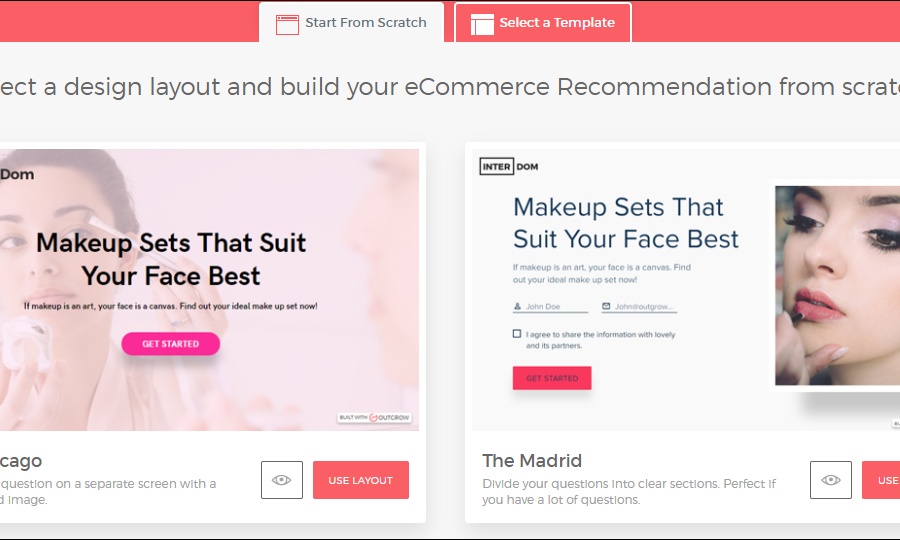The height and width of the screenshot is (540, 900).
Task: Click the envelope icon by the email field
Action: (606, 306)
